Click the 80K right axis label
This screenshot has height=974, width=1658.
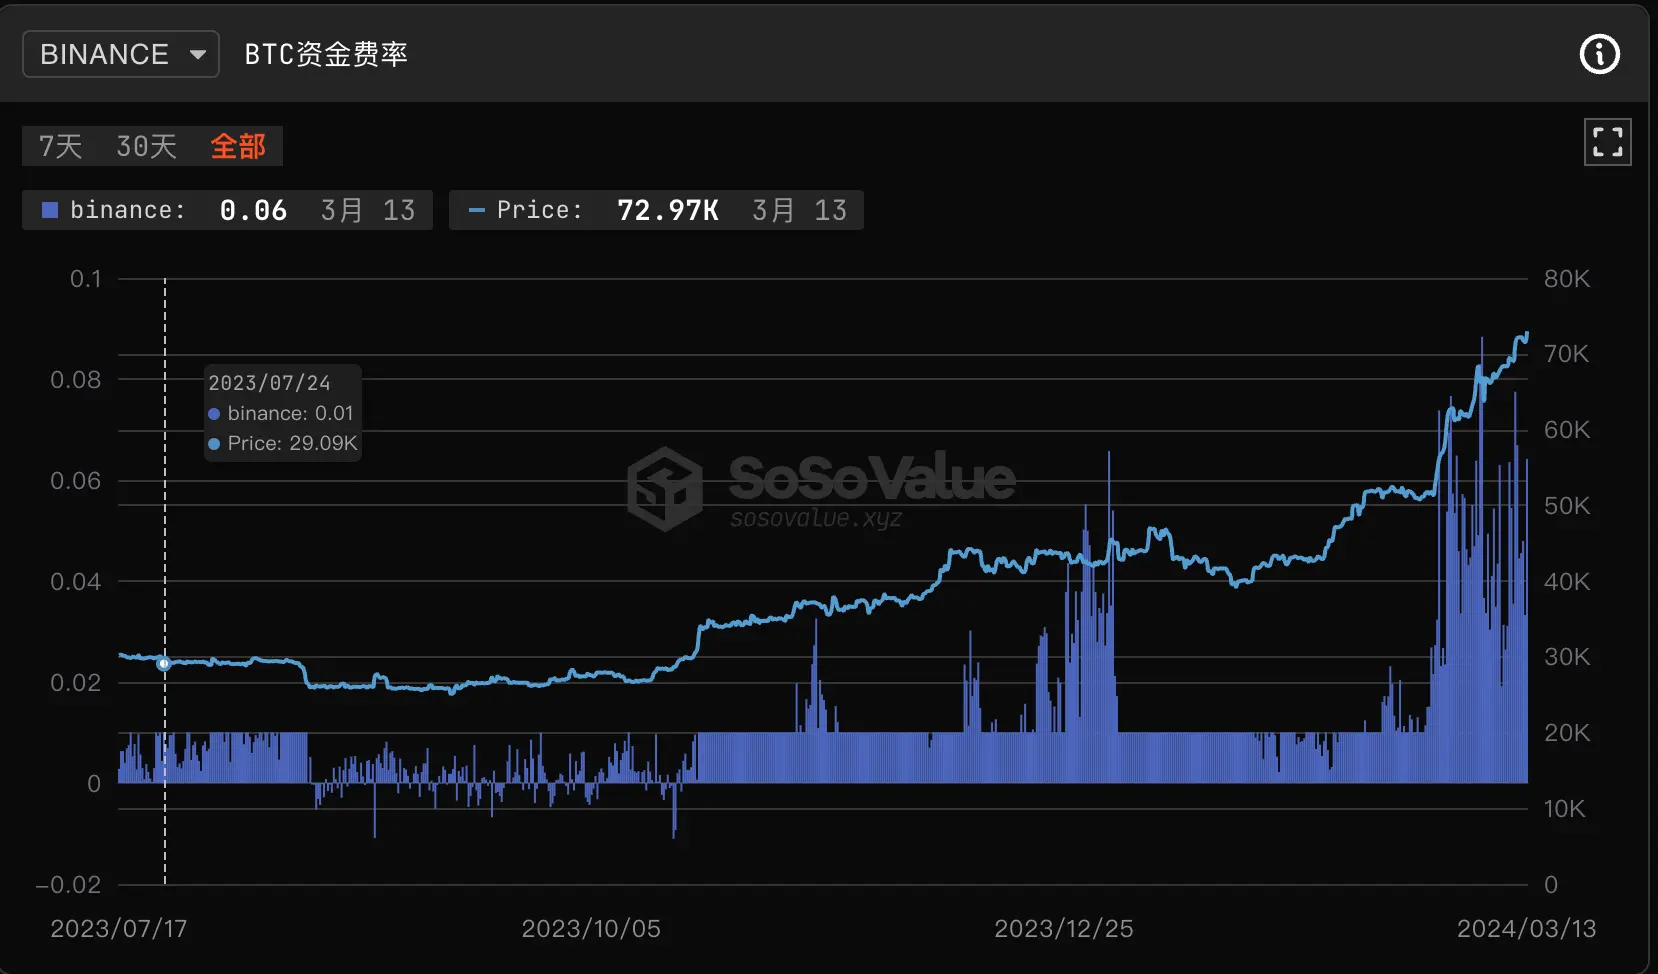[1566, 279]
